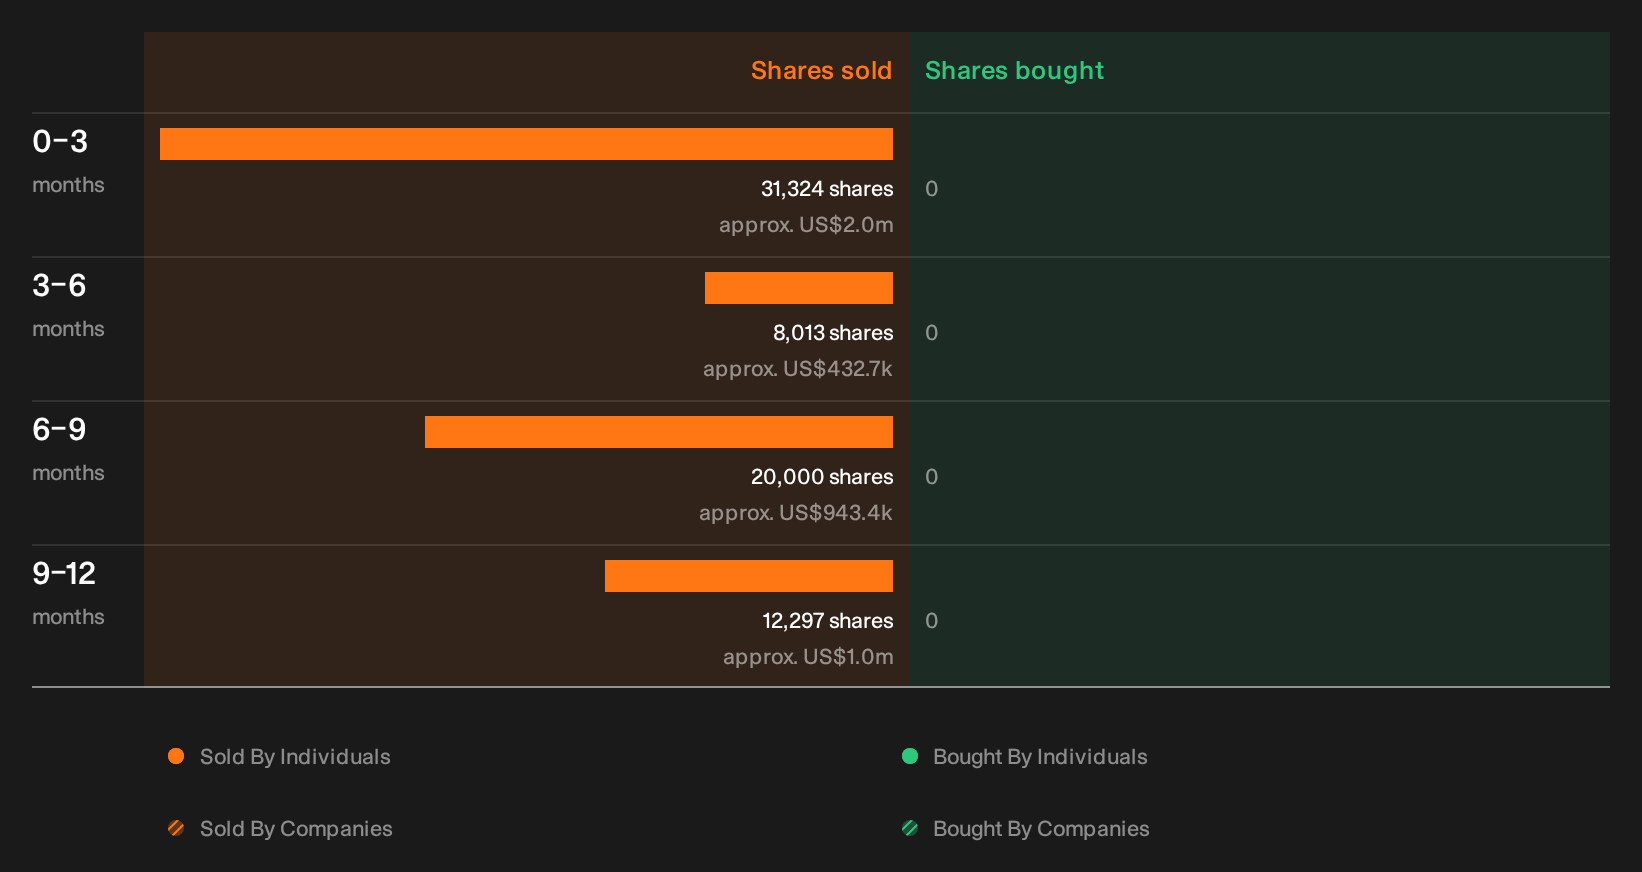
Task: Click the 9-12 months row label
Action: coord(68,593)
